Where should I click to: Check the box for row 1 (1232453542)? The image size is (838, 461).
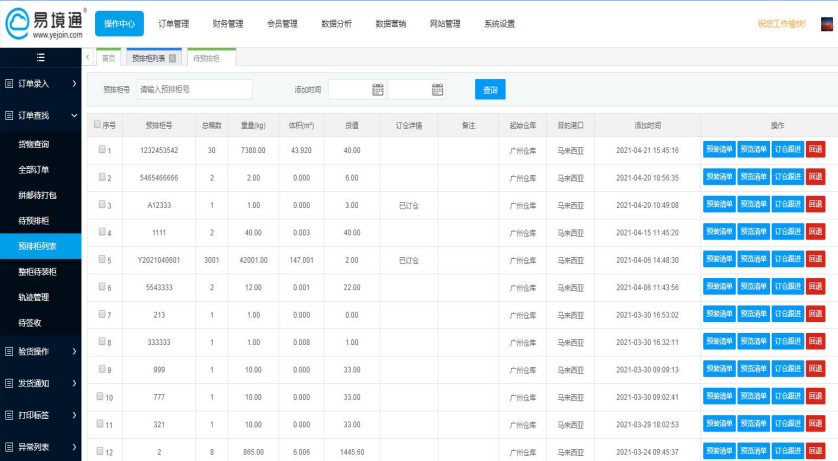(102, 150)
